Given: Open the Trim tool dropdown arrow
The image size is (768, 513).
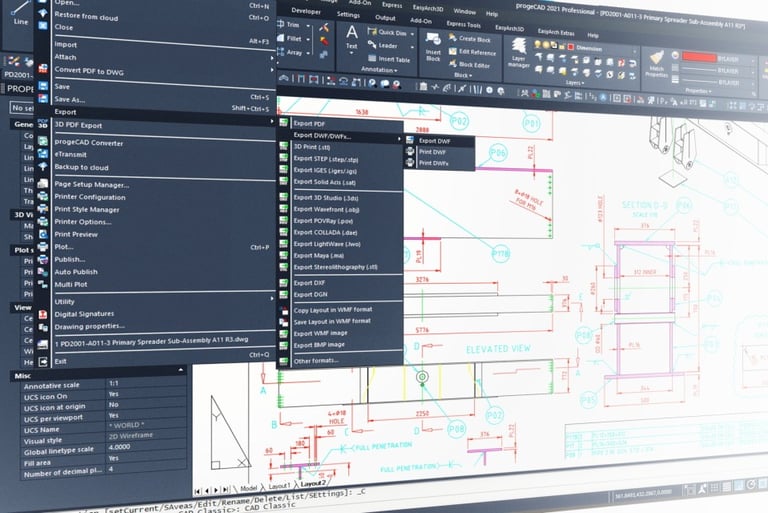Looking at the screenshot, I should point(309,25).
